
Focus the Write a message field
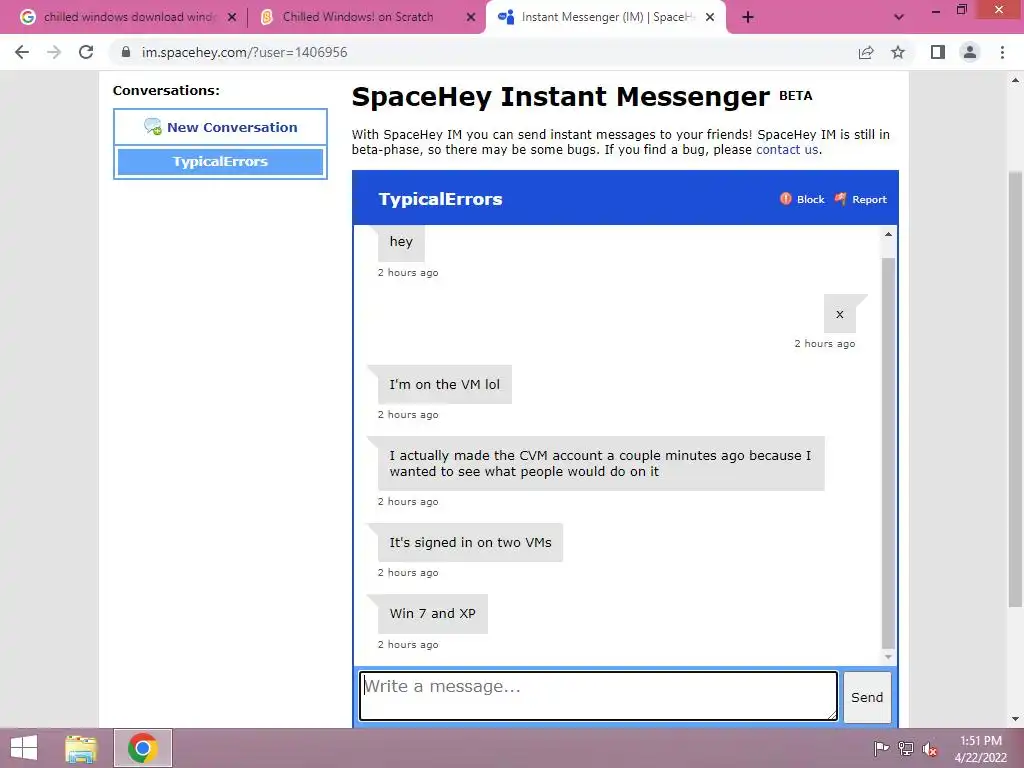pyautogui.click(x=598, y=696)
